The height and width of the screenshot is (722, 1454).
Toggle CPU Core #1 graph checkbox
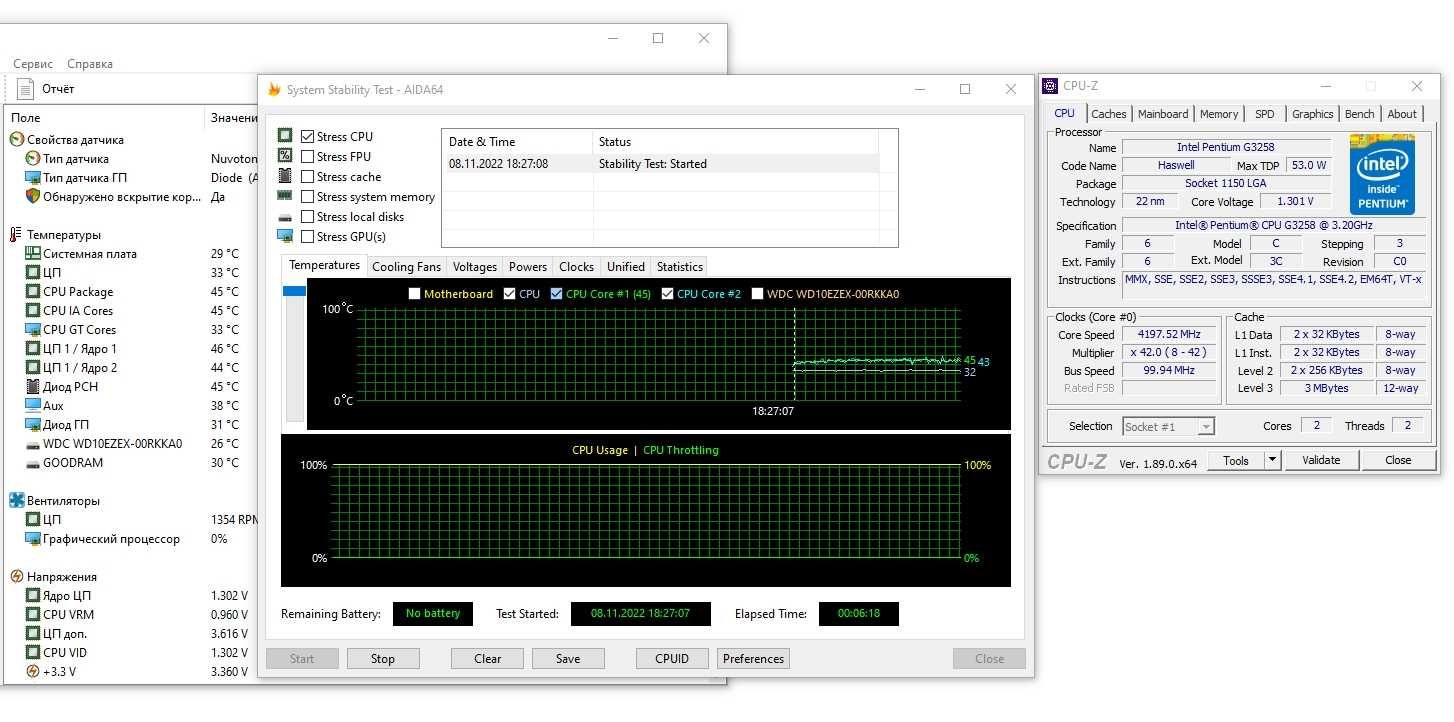(x=557, y=294)
